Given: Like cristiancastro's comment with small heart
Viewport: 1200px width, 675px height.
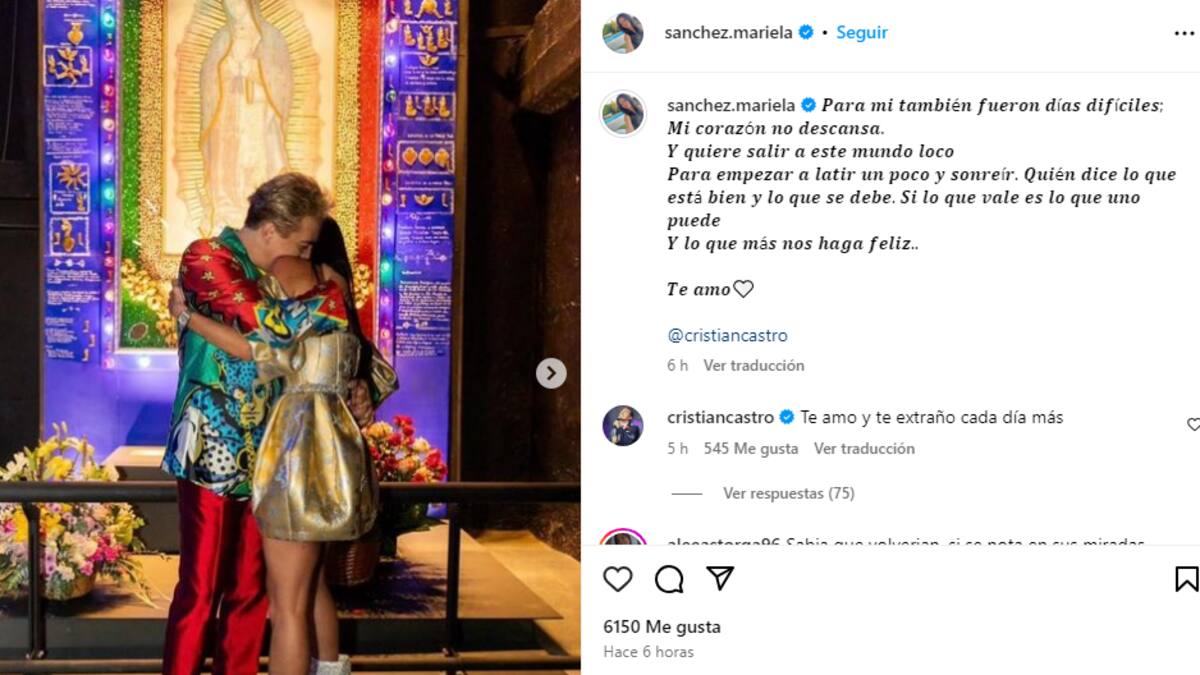Looking at the screenshot, I should [x=1193, y=424].
